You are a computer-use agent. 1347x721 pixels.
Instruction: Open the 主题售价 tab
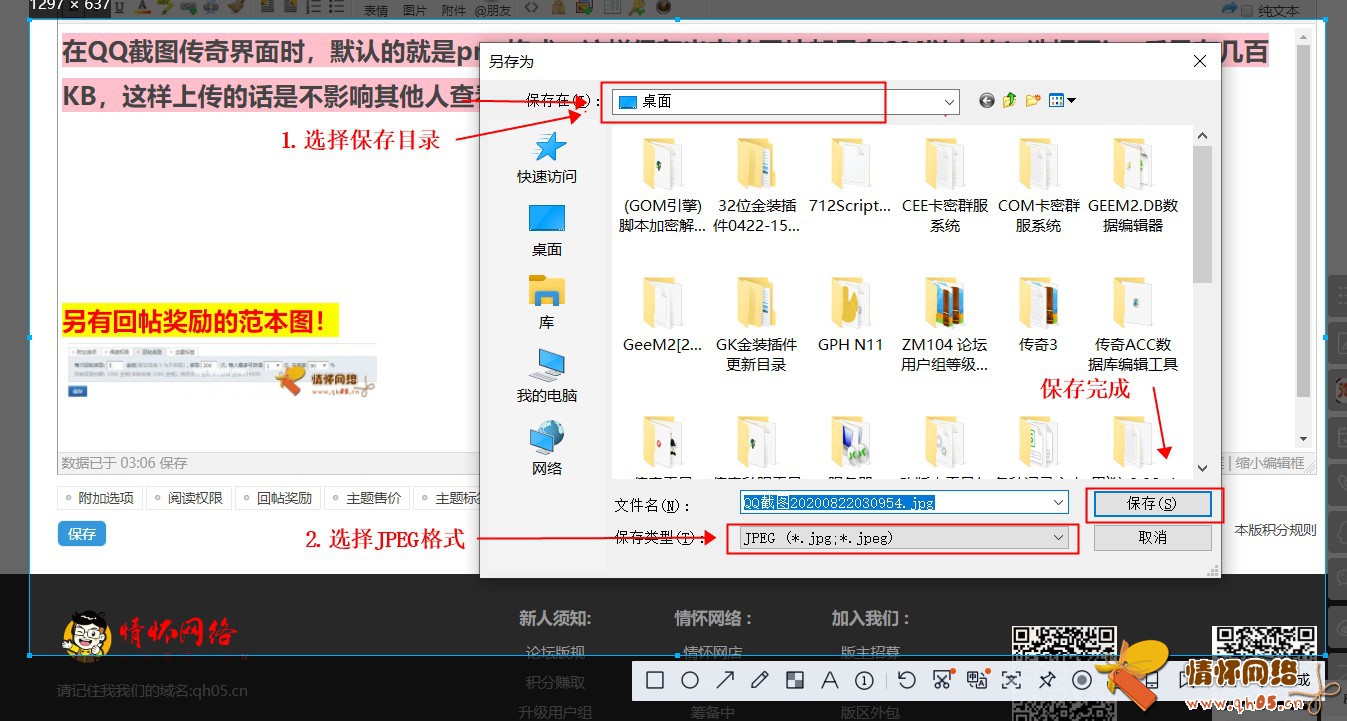[x=366, y=498]
